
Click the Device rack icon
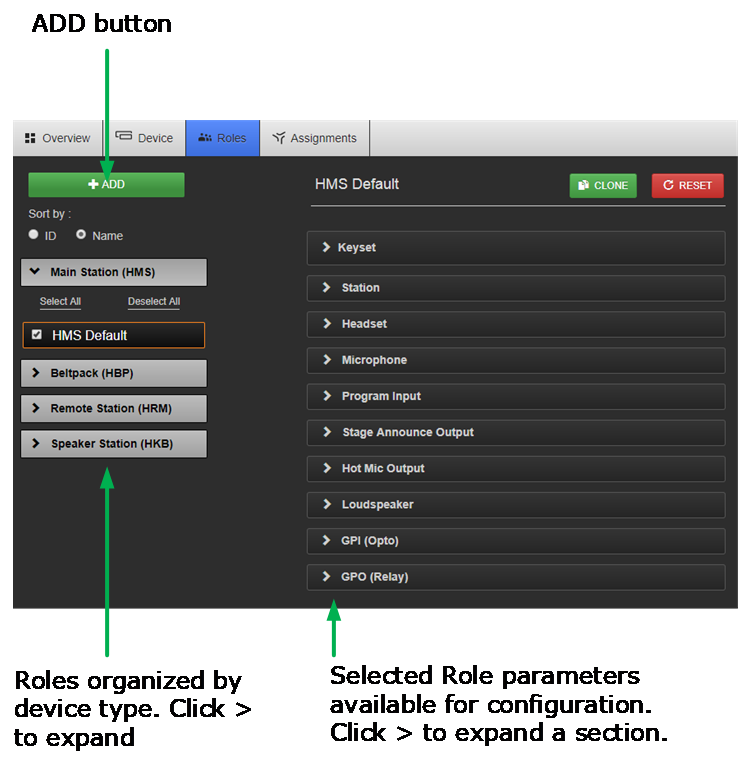tap(124, 135)
